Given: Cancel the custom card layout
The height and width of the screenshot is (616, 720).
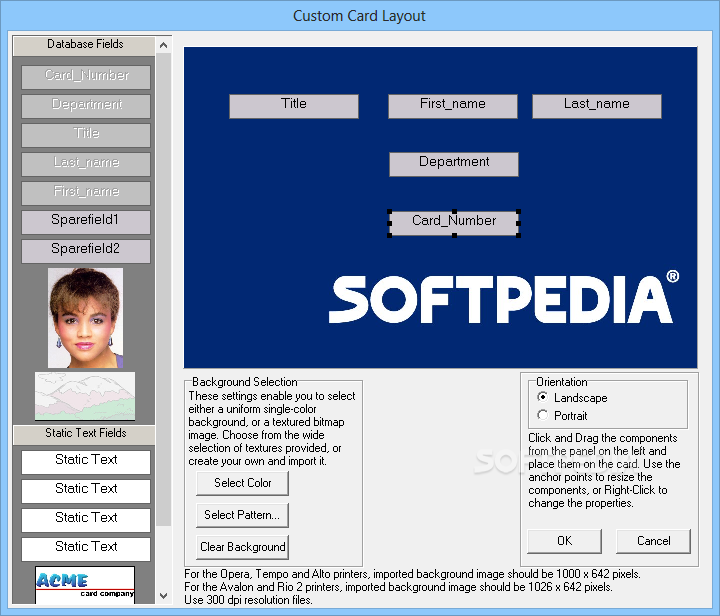Looking at the screenshot, I should 653,541.
